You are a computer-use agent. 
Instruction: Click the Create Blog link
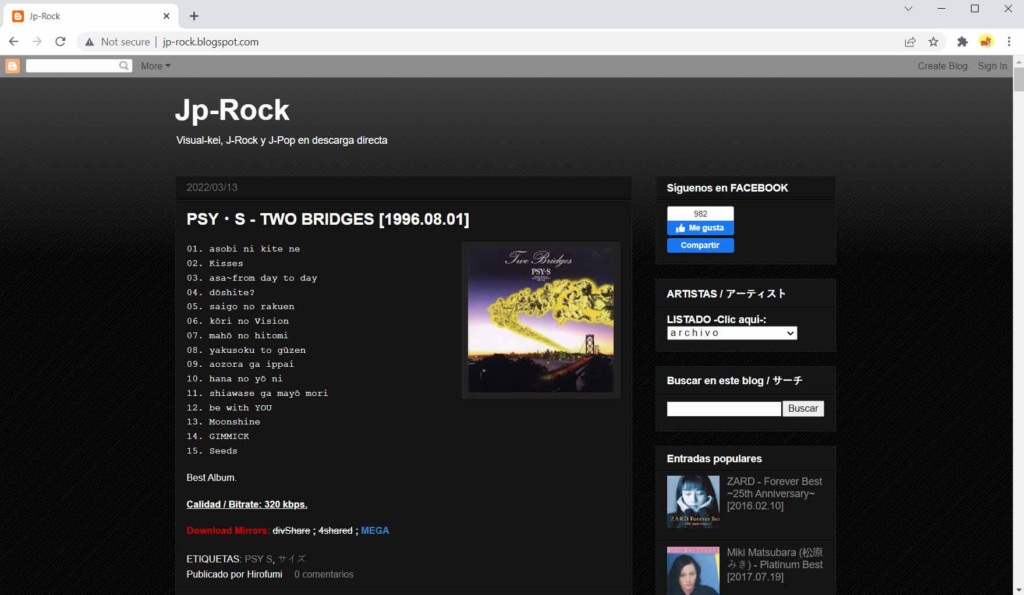coord(942,66)
